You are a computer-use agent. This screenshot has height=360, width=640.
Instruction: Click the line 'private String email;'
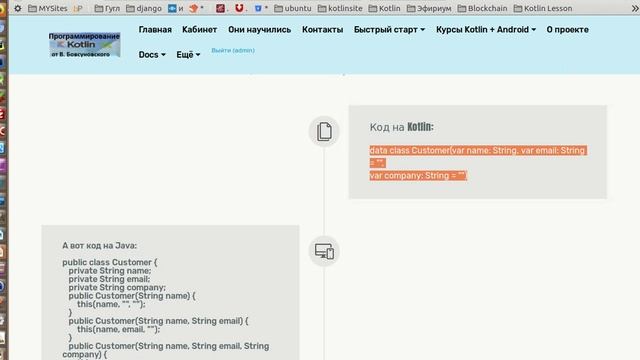[109, 279]
